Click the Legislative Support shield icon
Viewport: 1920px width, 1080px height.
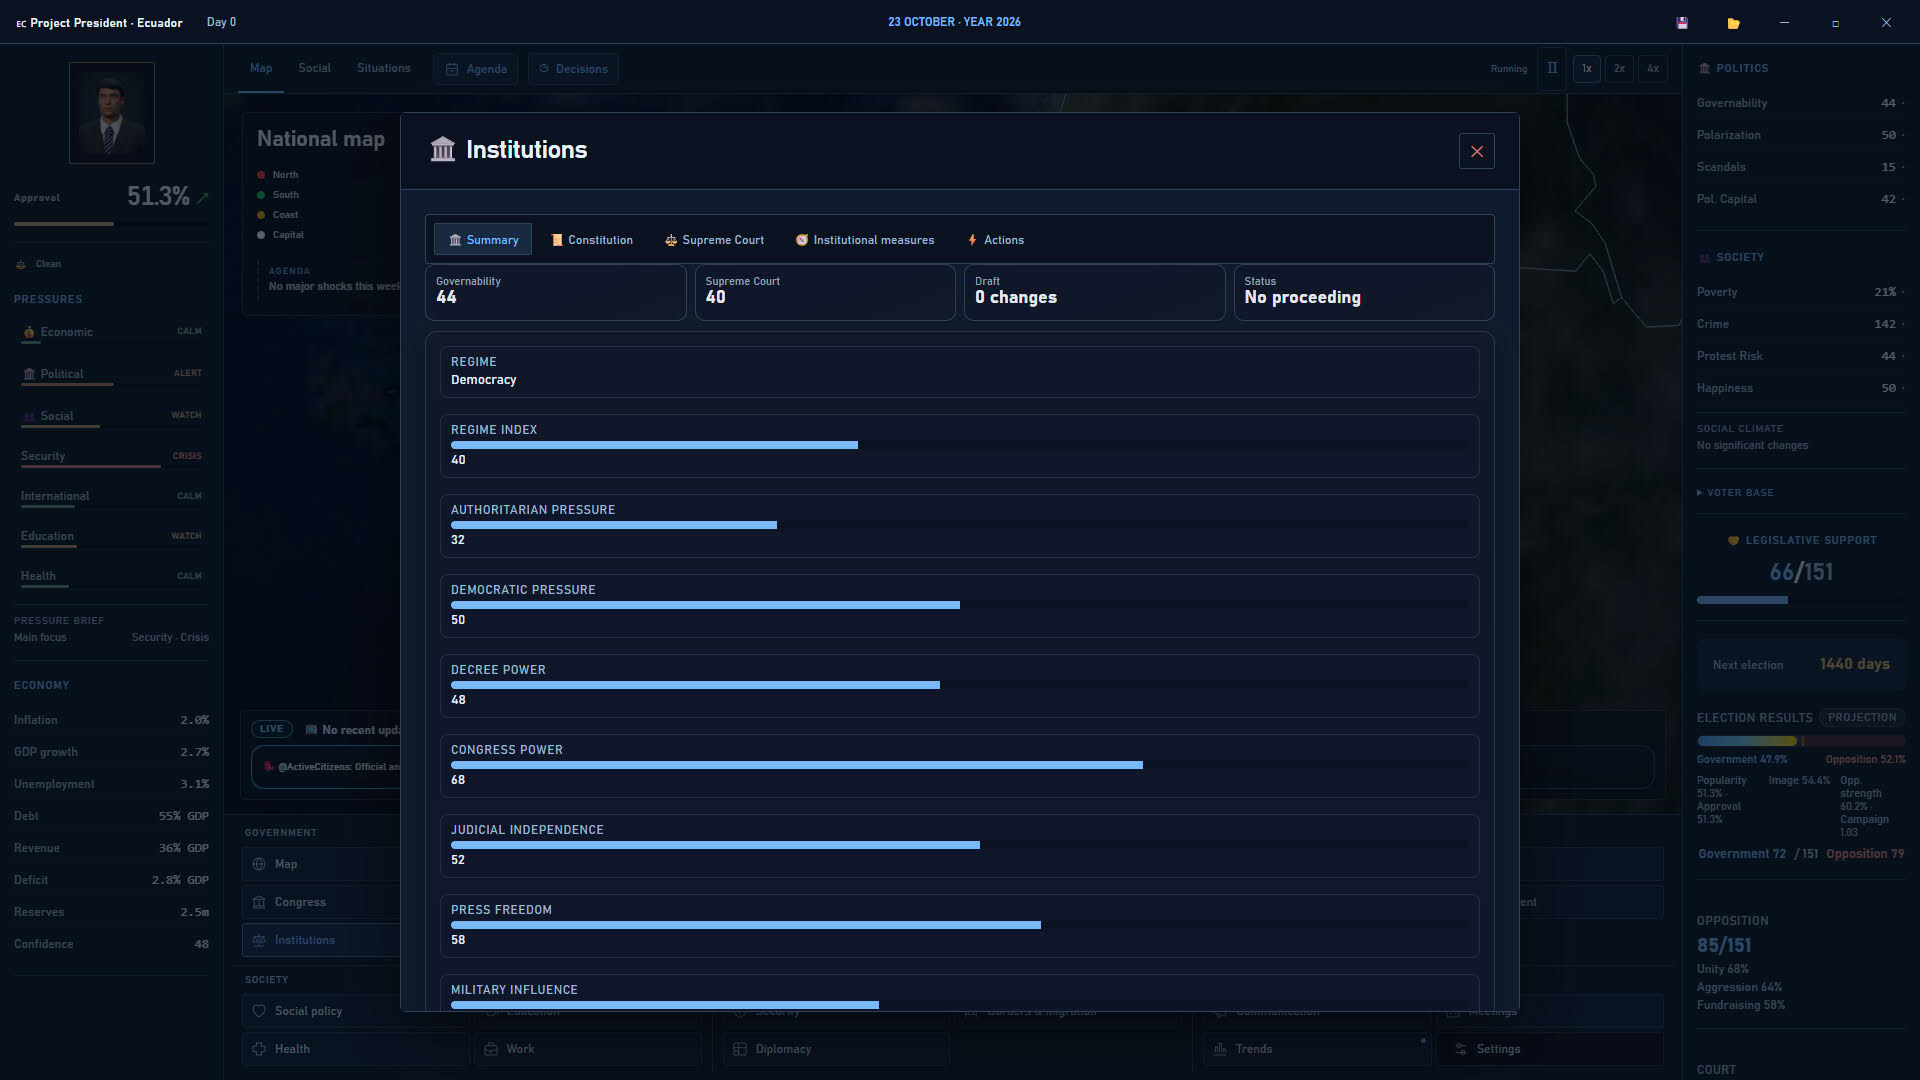point(1733,540)
